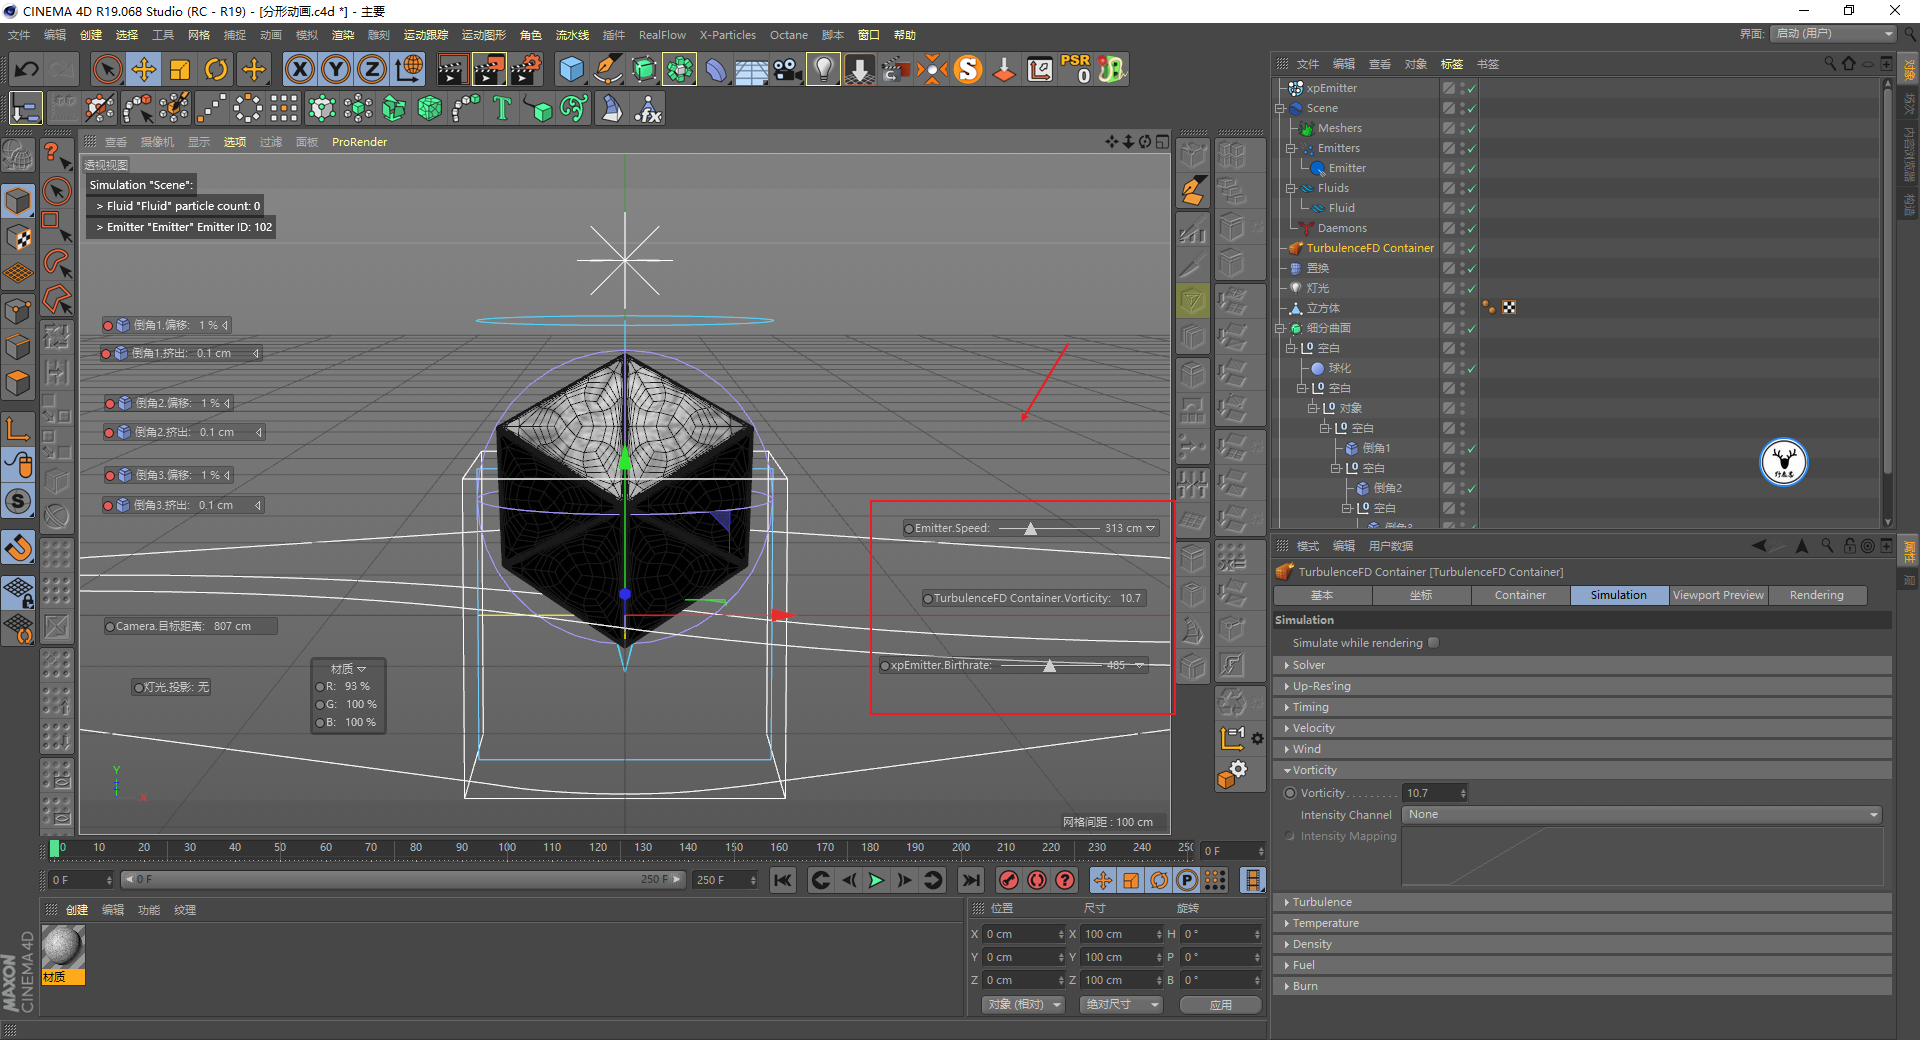The height and width of the screenshot is (1040, 1920).
Task: Click the orange S plugin icon
Action: [x=968, y=69]
